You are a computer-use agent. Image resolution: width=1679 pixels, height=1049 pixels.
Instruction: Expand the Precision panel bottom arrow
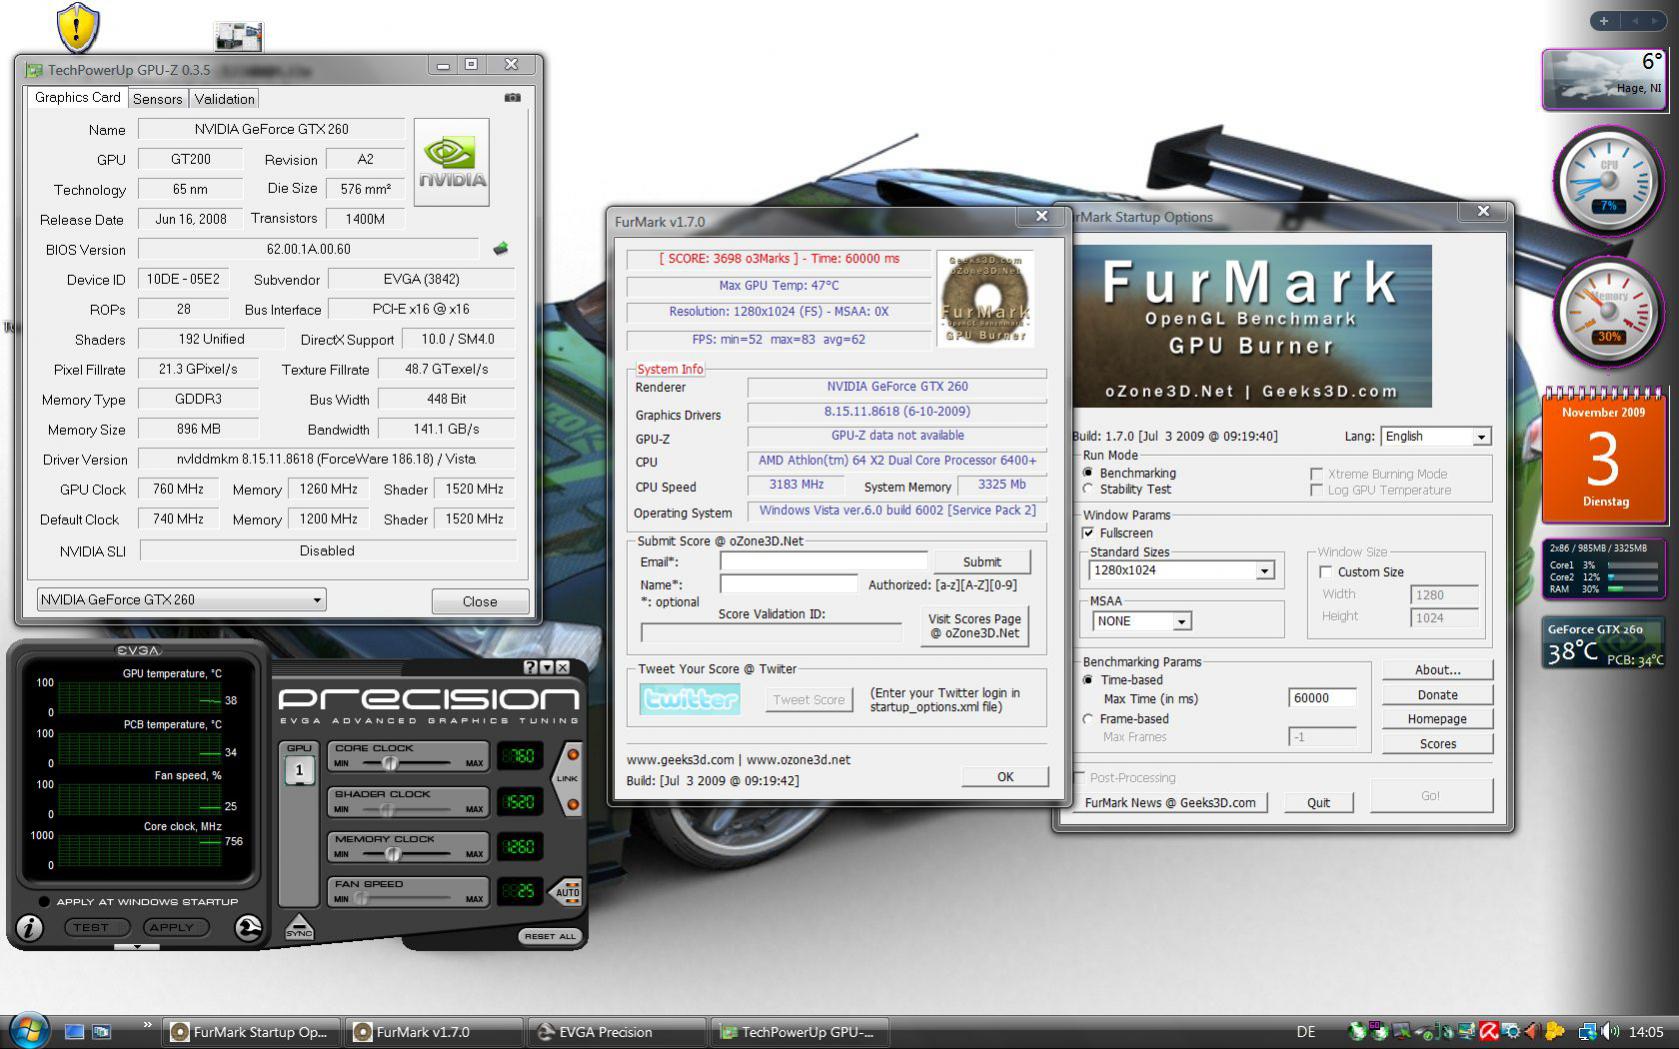tap(137, 946)
